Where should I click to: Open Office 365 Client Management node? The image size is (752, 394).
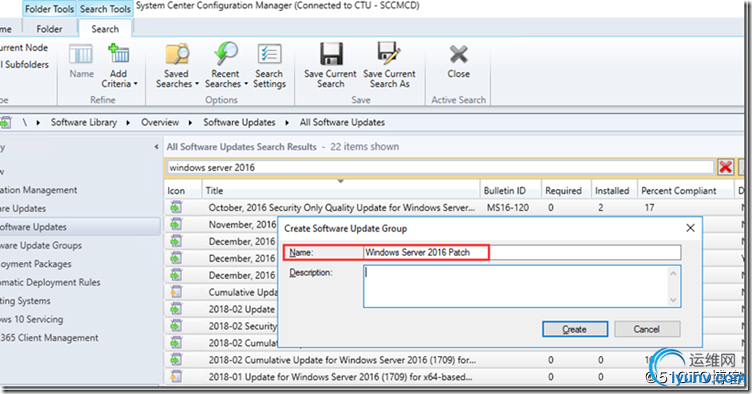tap(49, 338)
